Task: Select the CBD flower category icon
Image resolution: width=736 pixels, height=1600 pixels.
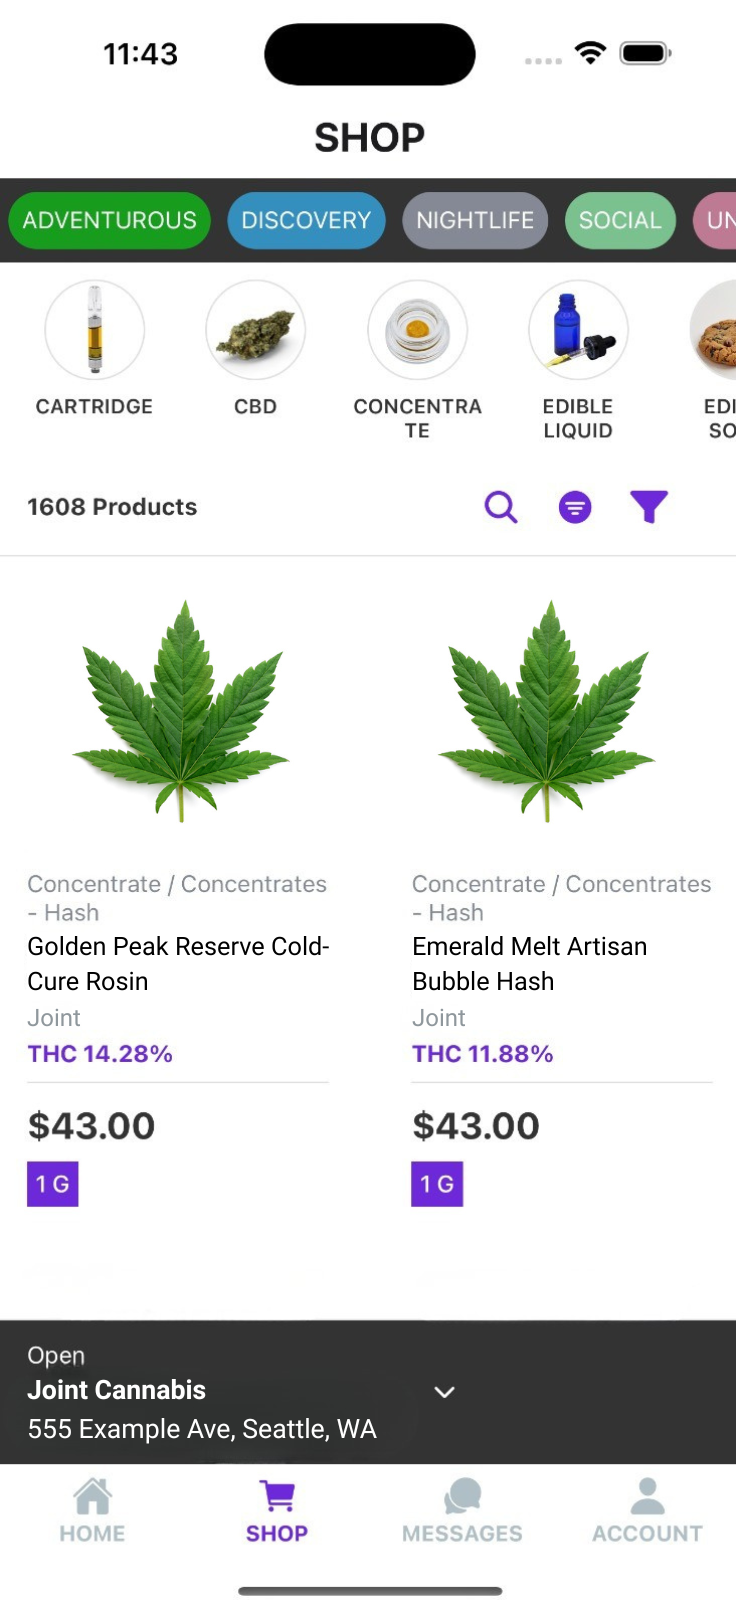Action: click(255, 330)
